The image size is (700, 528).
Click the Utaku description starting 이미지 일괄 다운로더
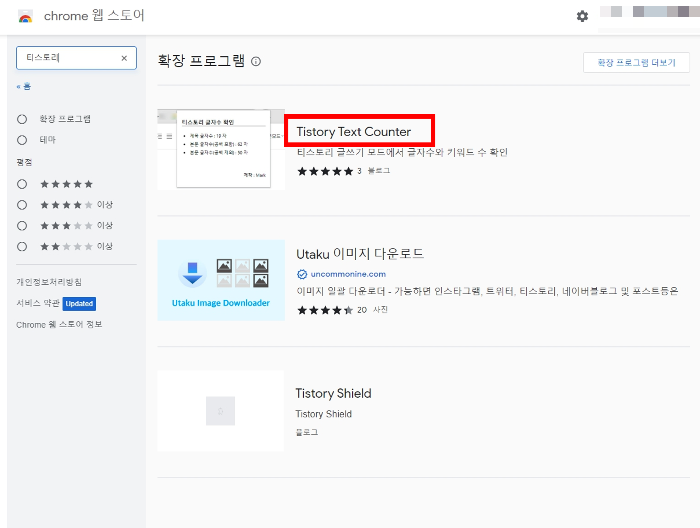coord(488,291)
